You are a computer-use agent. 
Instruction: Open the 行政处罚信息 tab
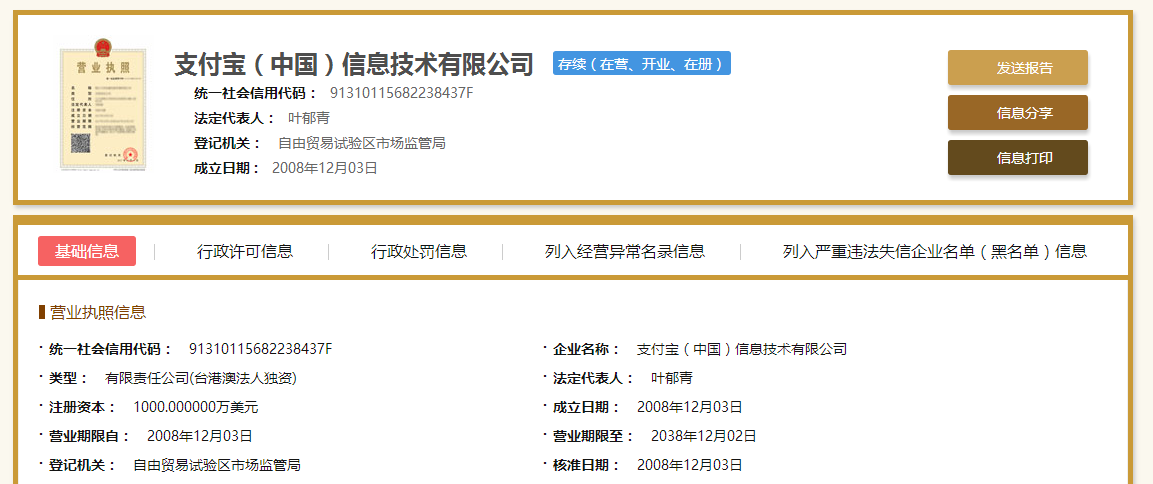click(x=419, y=252)
